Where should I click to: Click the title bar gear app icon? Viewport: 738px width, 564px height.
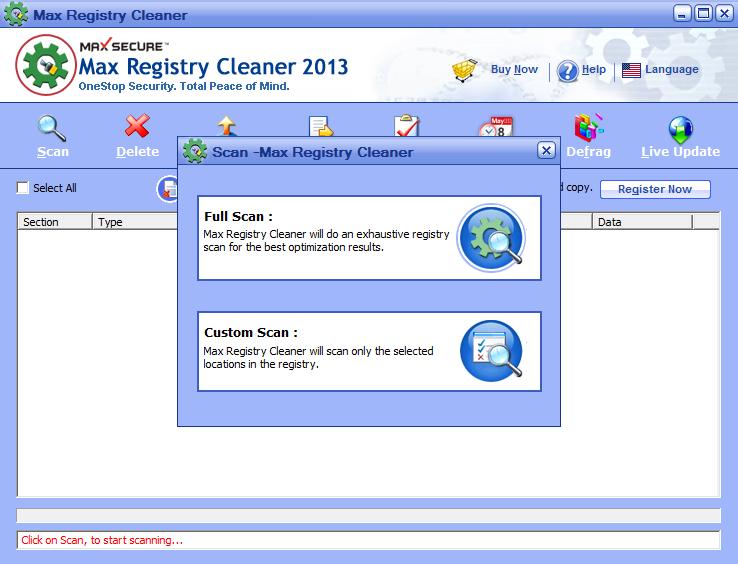click(x=16, y=14)
